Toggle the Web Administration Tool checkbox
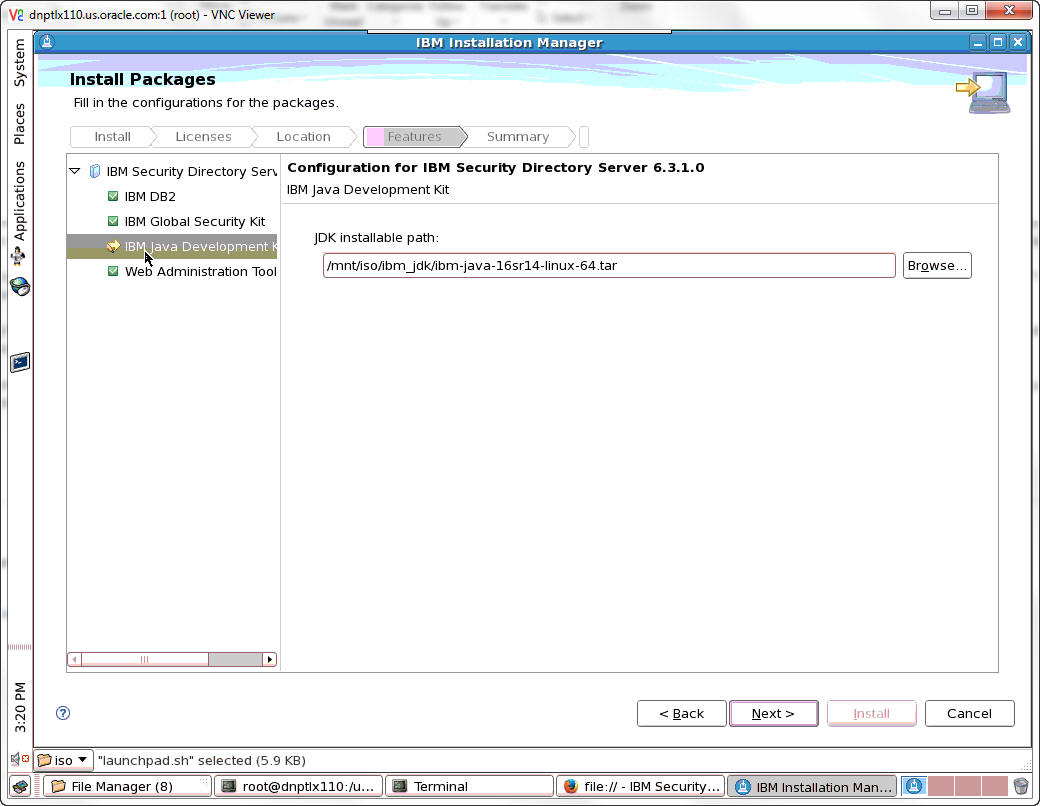This screenshot has height=806, width=1040. [113, 271]
